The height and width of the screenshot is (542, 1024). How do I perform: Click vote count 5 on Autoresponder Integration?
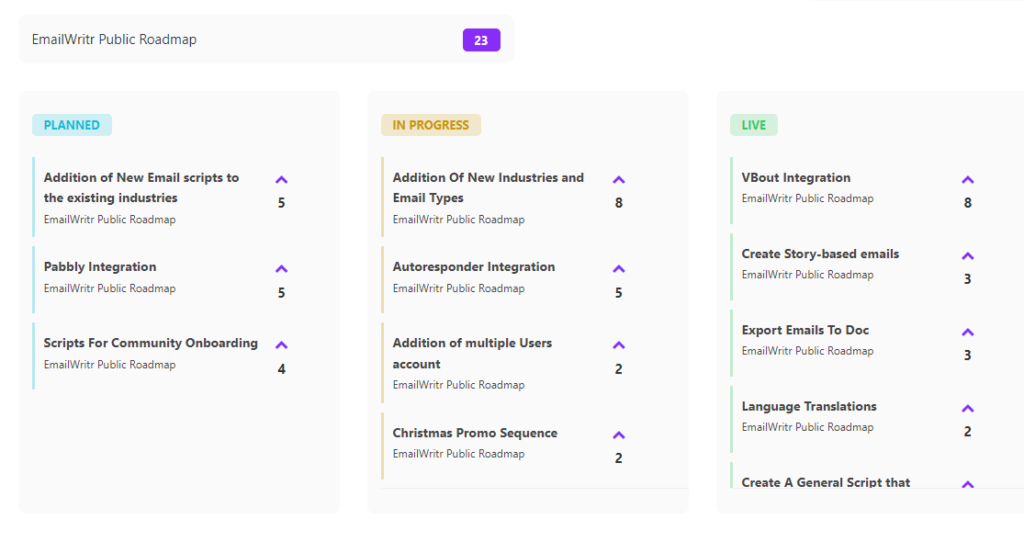618,293
